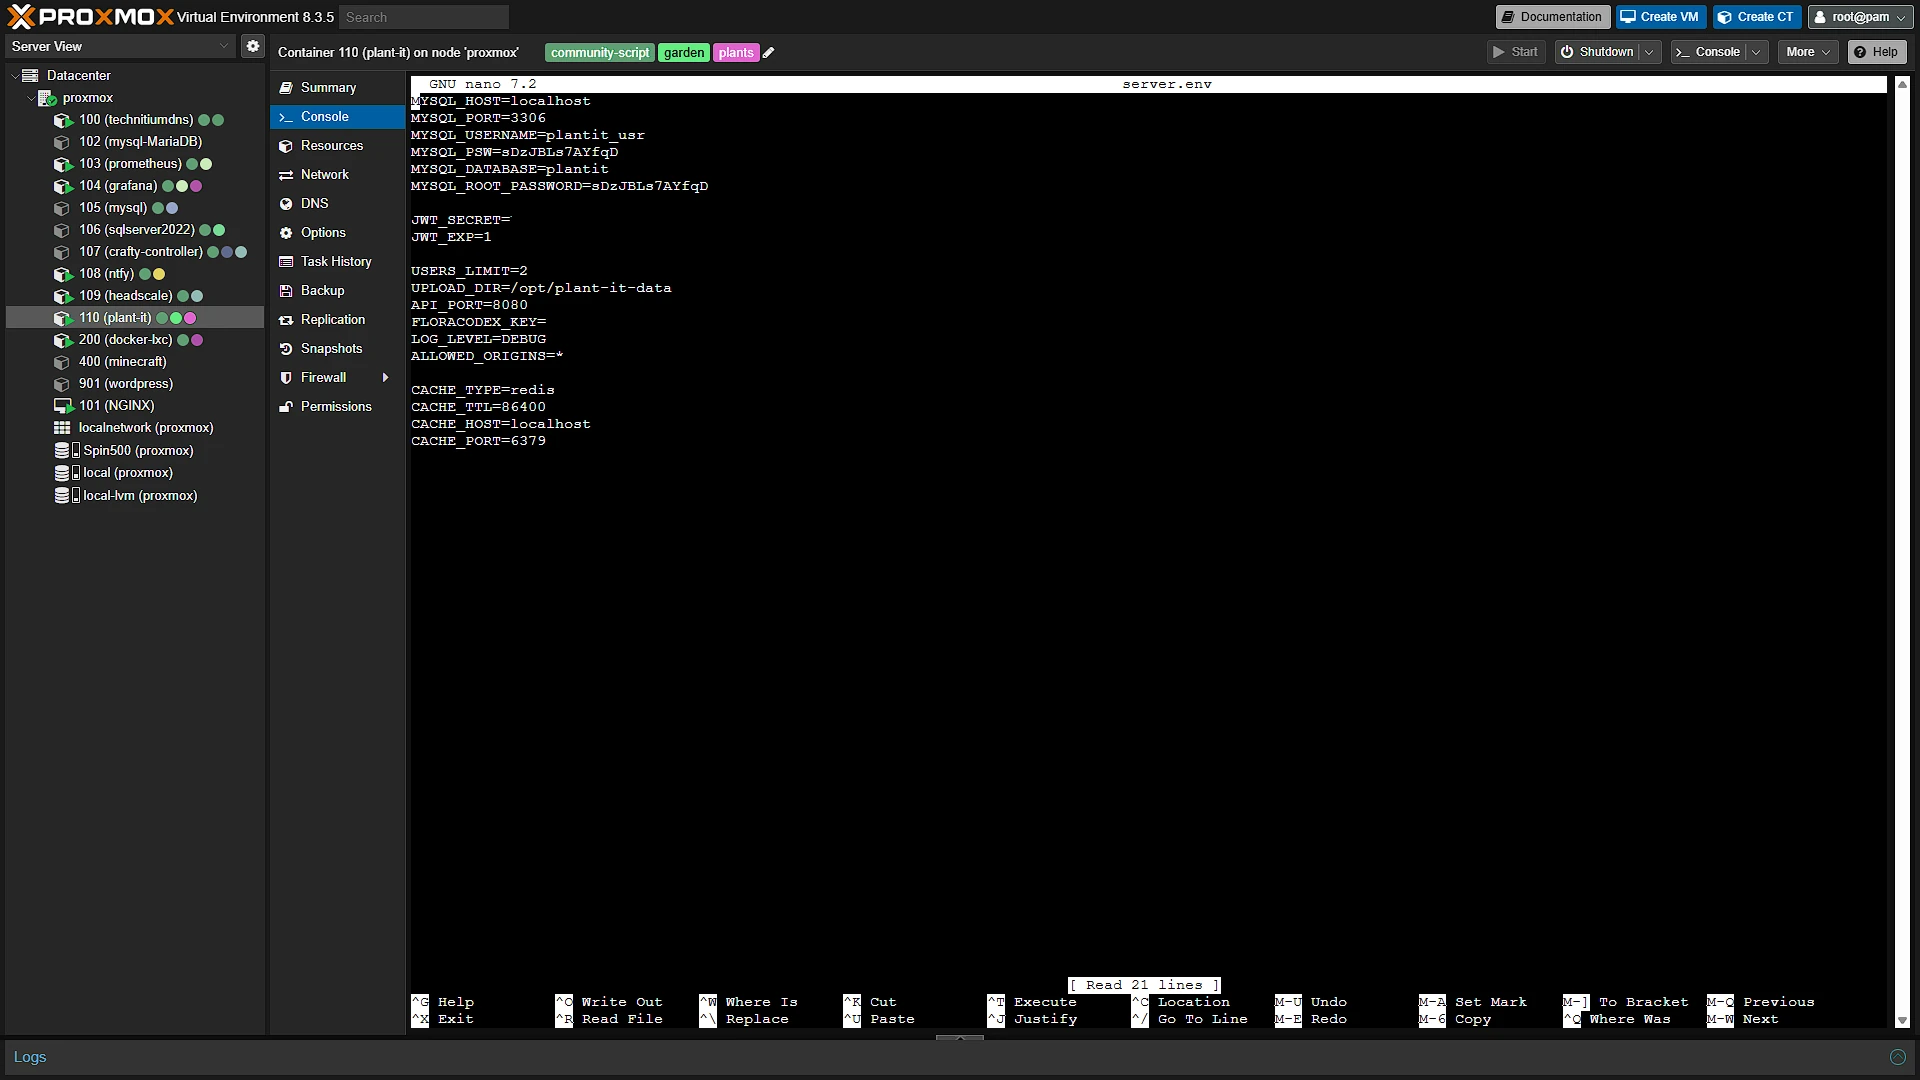Open the Network tab

point(337,175)
